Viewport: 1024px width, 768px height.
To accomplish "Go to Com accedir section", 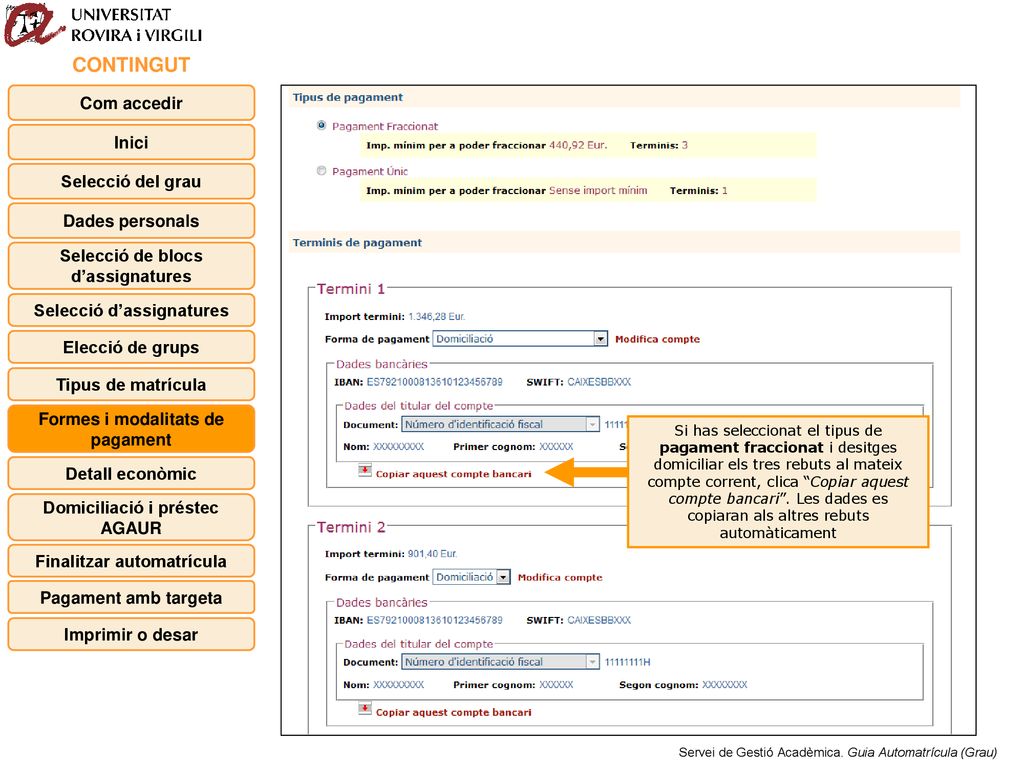I will click(x=131, y=103).
